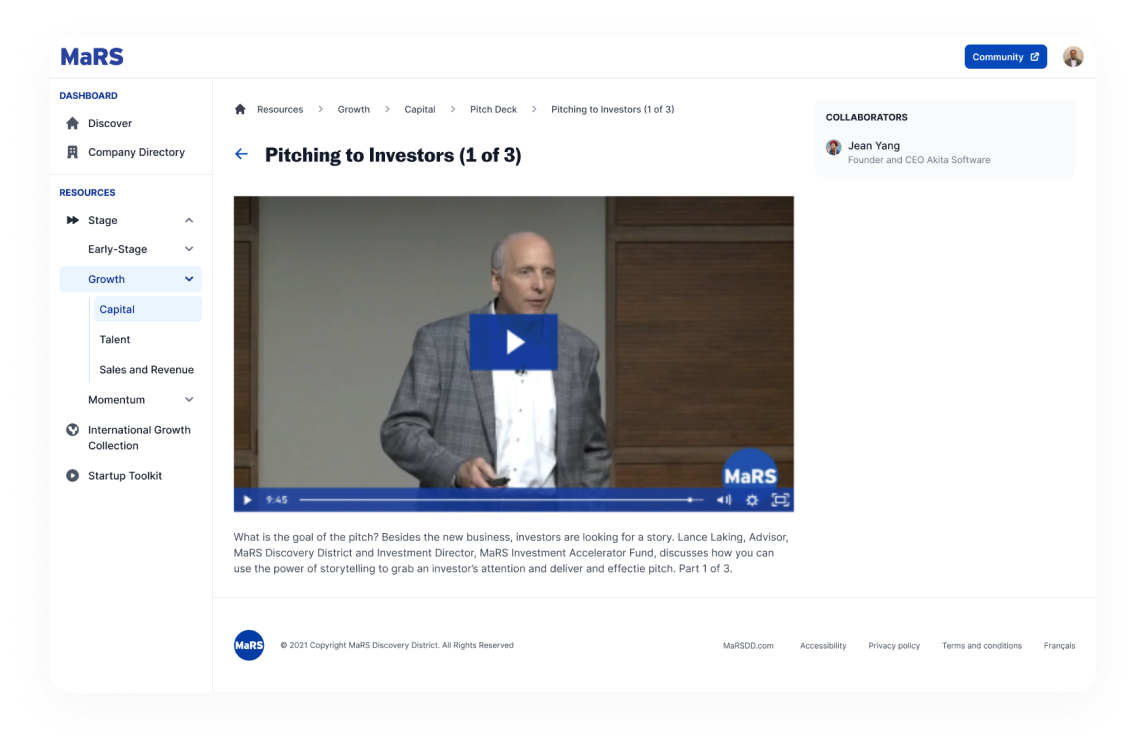Collapse the Stage section chevron

click(189, 220)
